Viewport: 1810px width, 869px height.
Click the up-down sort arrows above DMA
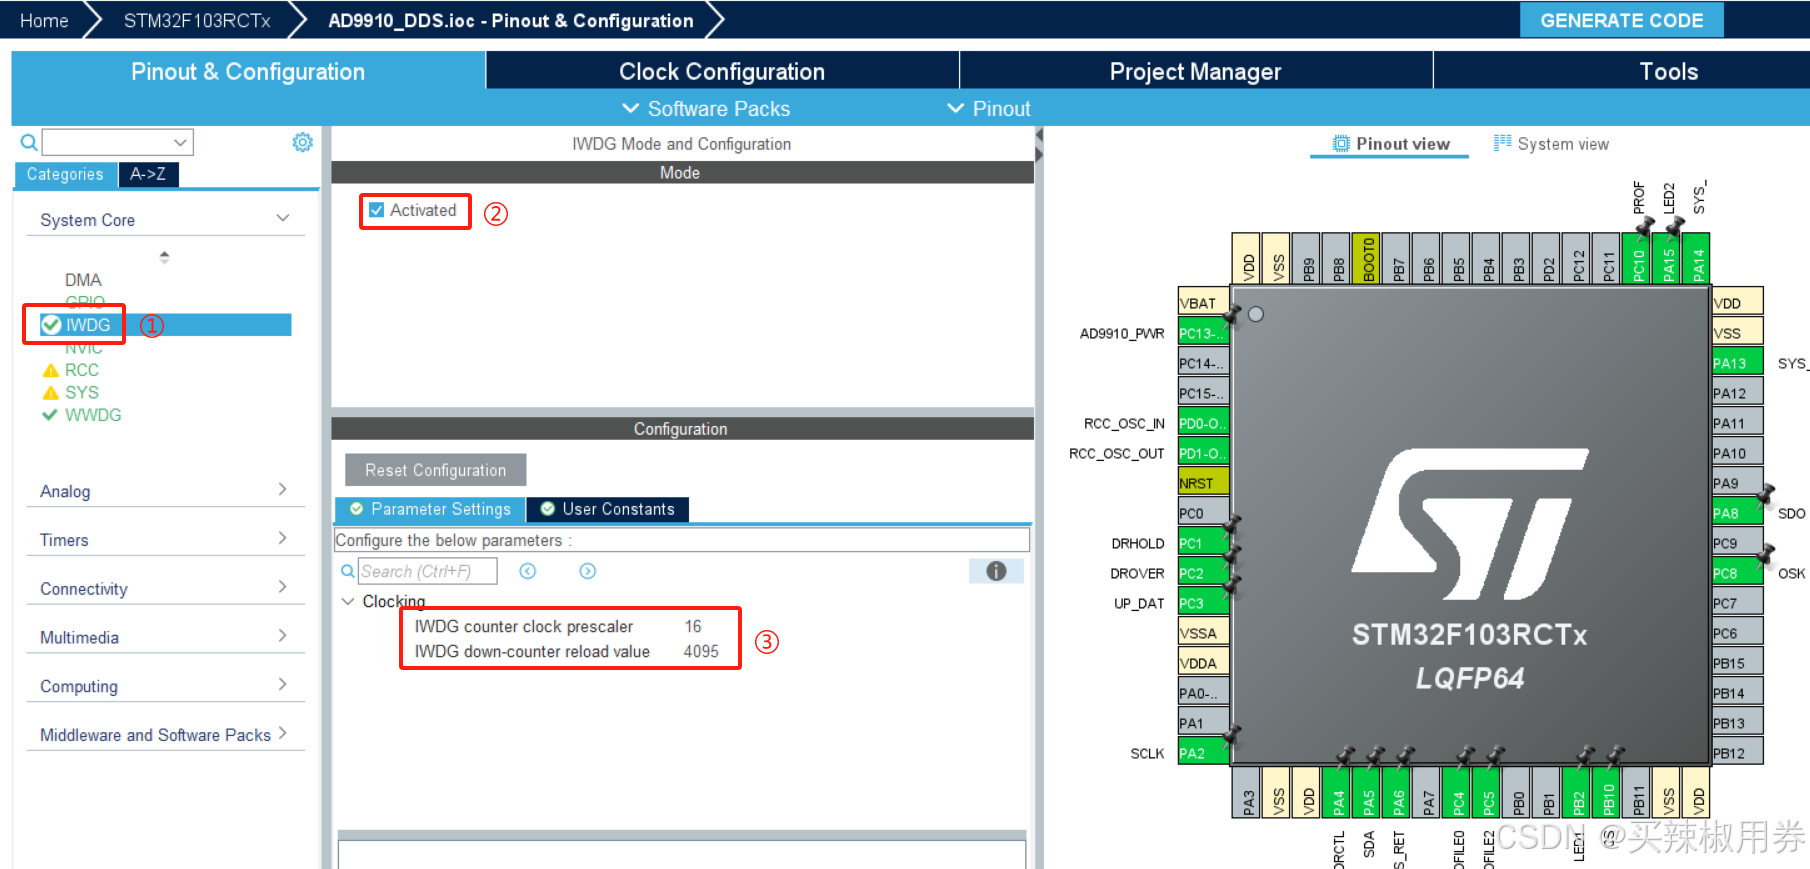164,257
